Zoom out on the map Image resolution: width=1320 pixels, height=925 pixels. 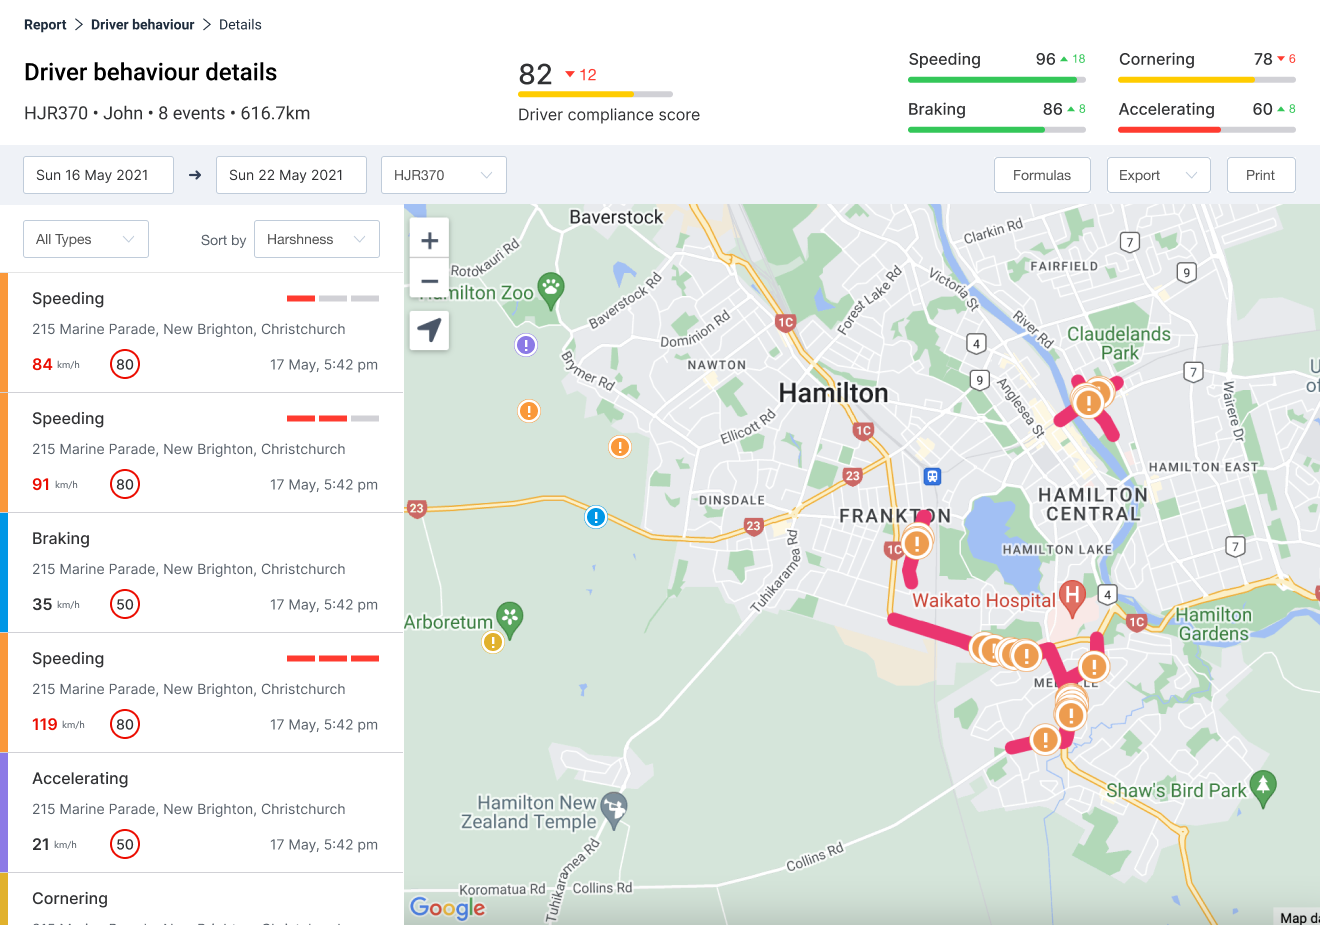(x=430, y=280)
